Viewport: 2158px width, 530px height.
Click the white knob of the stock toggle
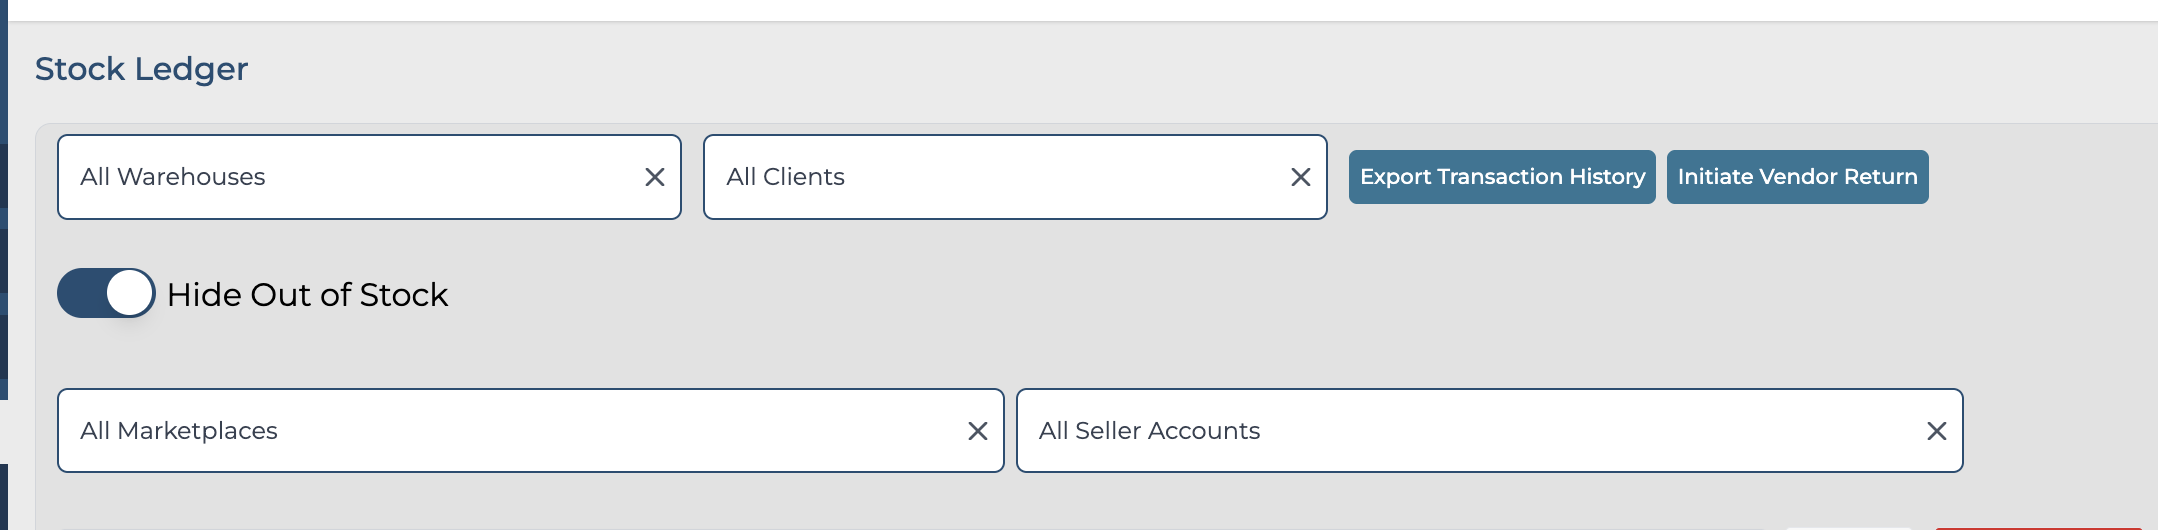pyautogui.click(x=129, y=293)
